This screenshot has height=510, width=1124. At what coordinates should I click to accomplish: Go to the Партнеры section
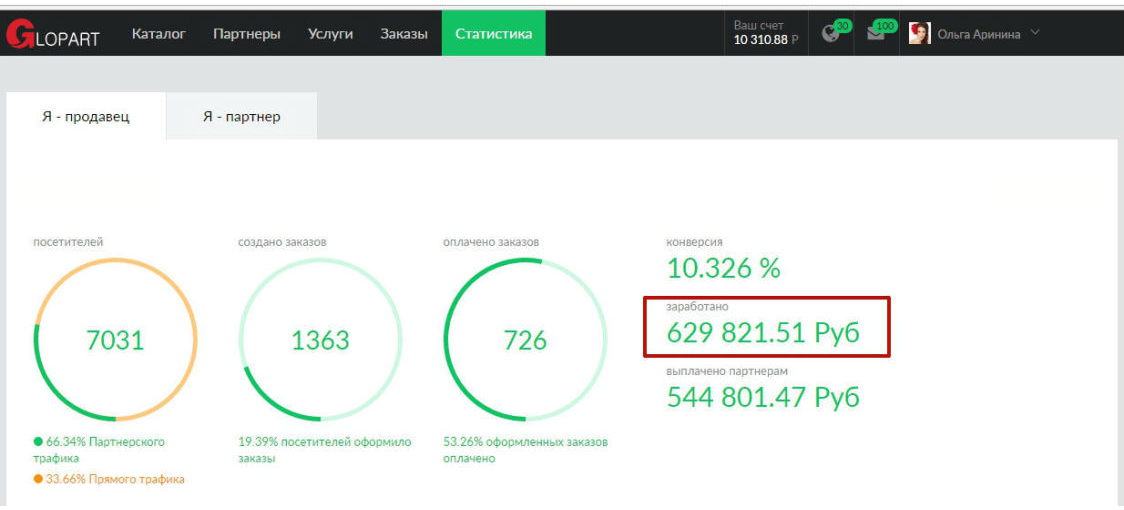point(246,34)
